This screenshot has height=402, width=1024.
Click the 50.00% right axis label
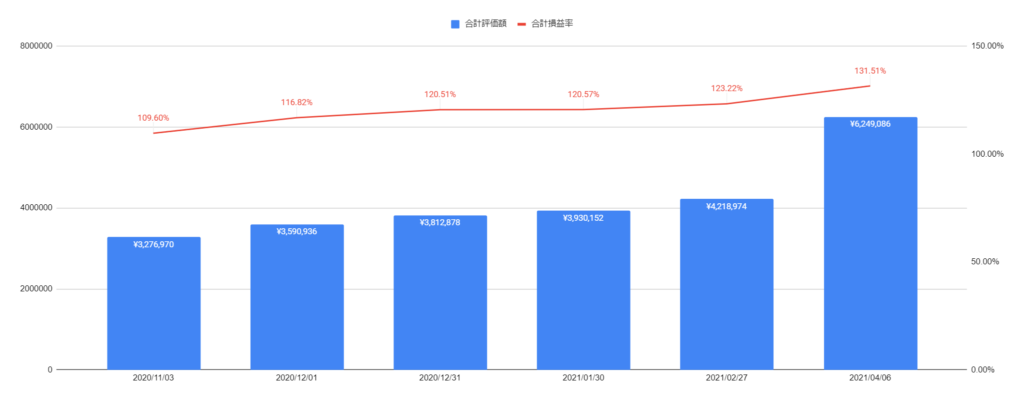pos(987,262)
